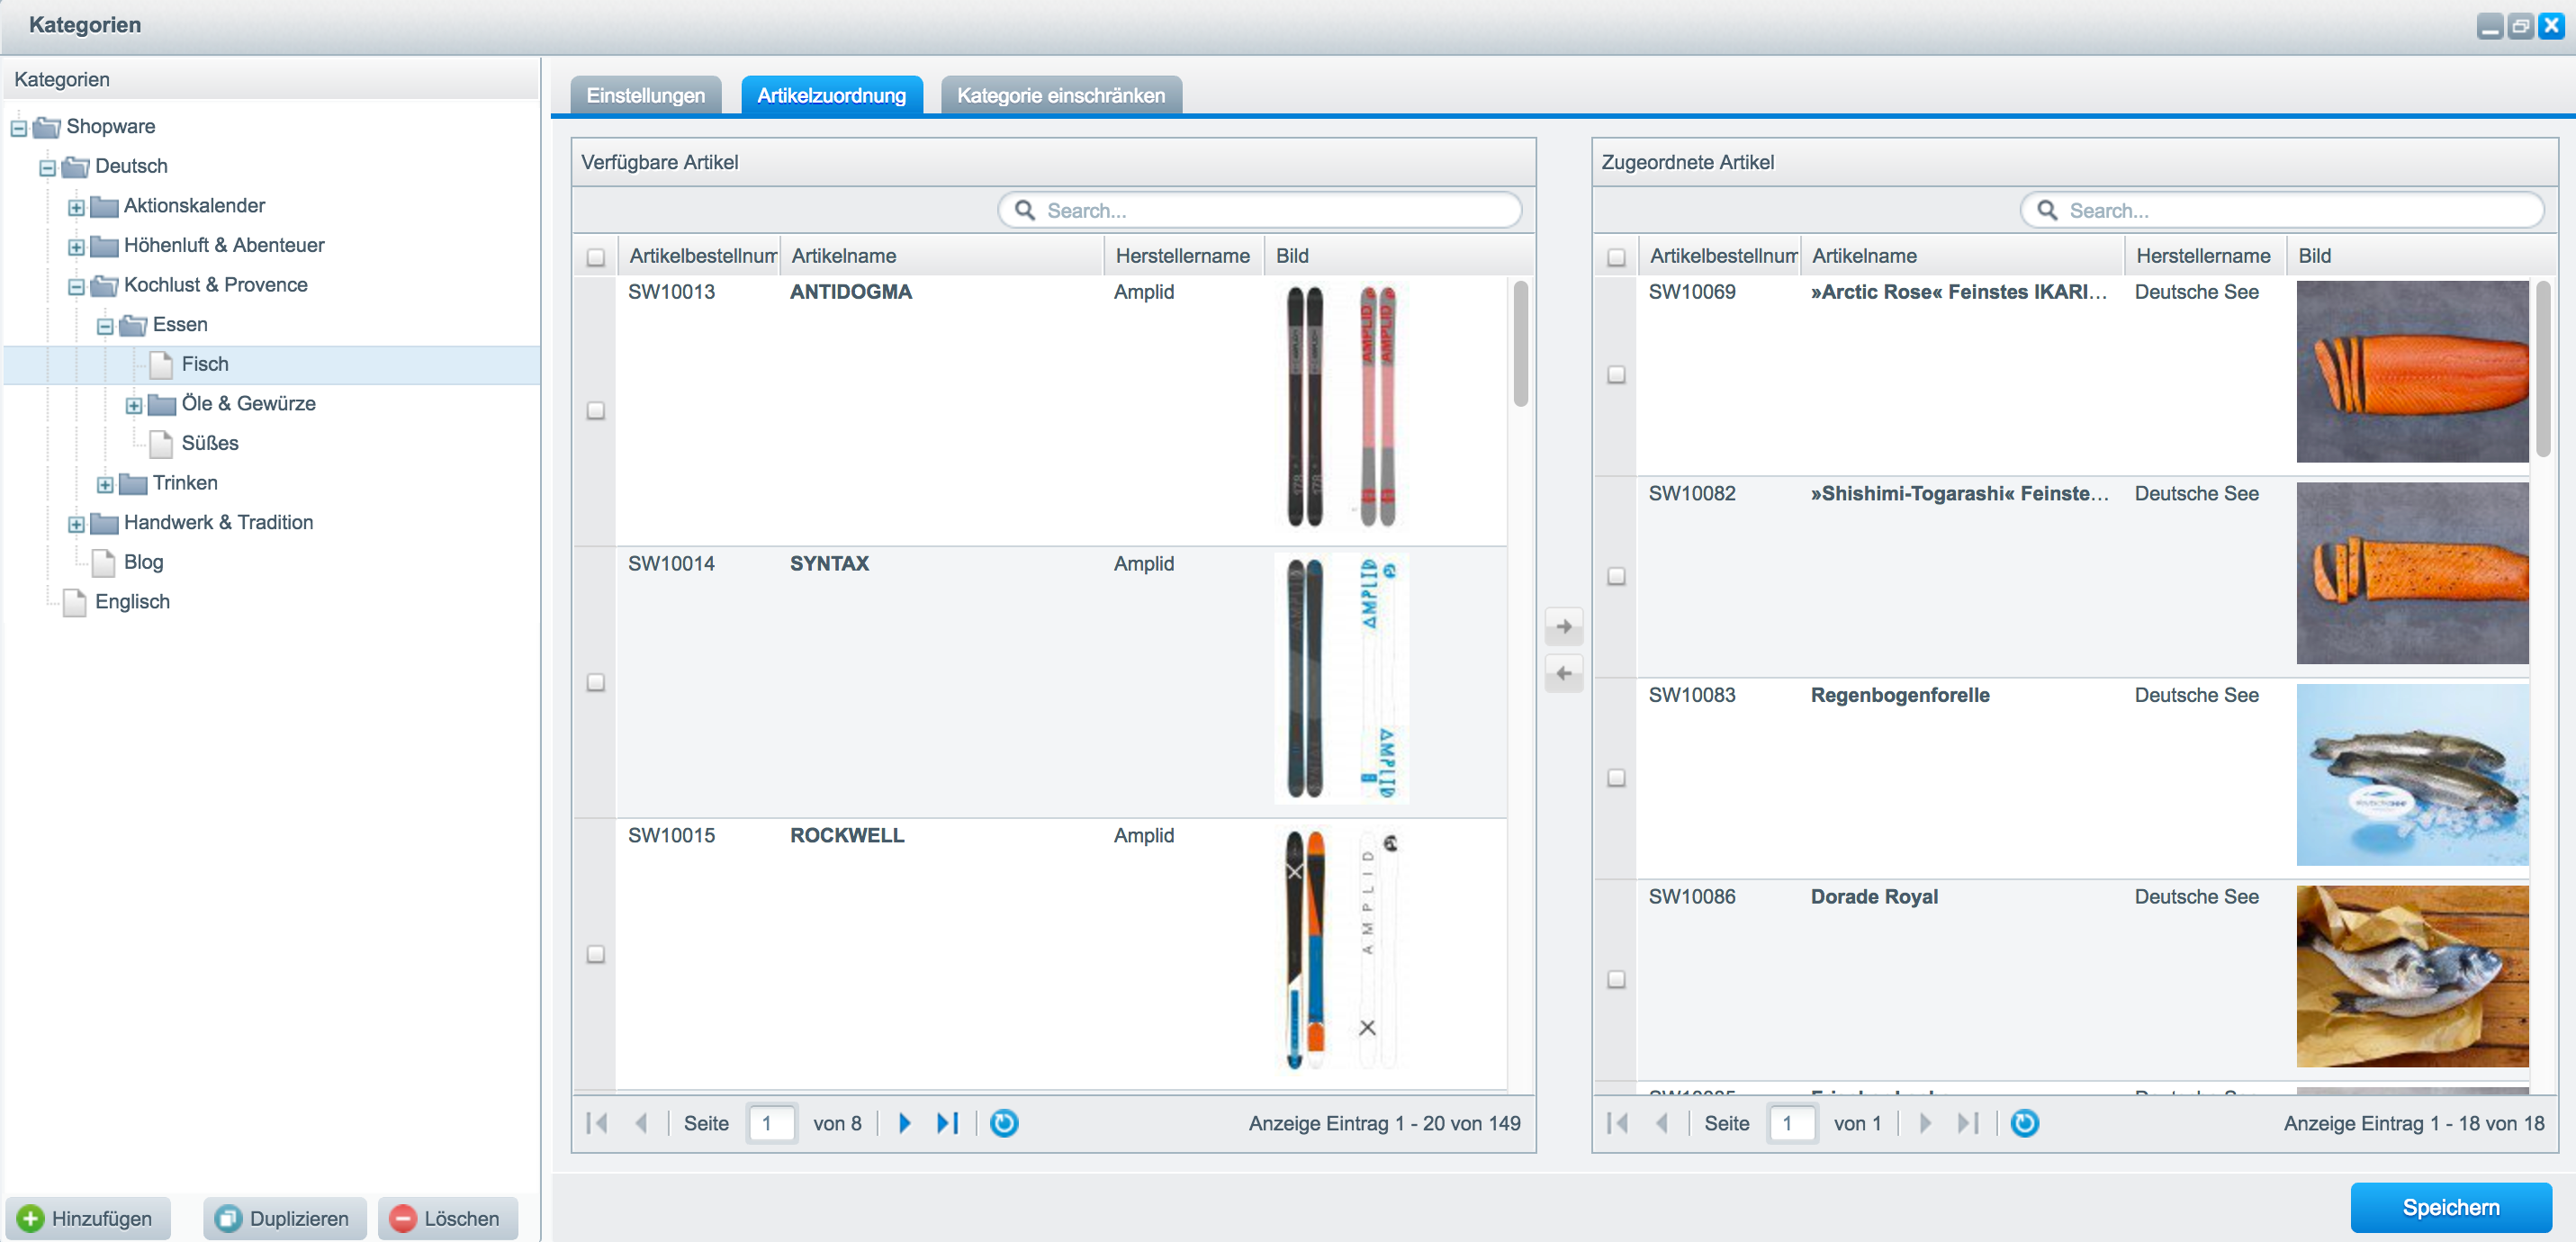Go to next page in Zugeordnete Artikel
Viewport: 2576px width, 1242px height.
click(x=1924, y=1123)
